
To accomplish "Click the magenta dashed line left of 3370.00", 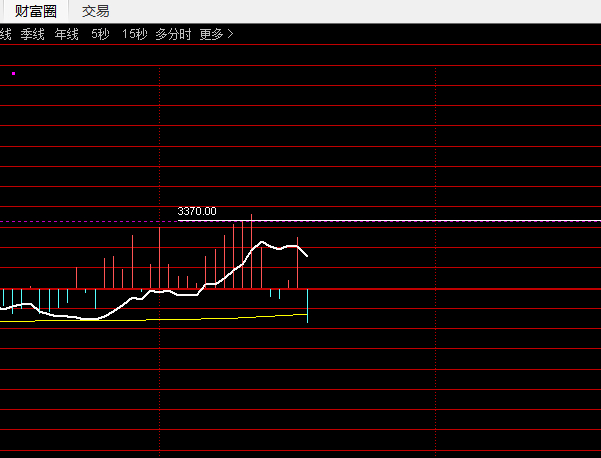I will [x=89, y=222].
